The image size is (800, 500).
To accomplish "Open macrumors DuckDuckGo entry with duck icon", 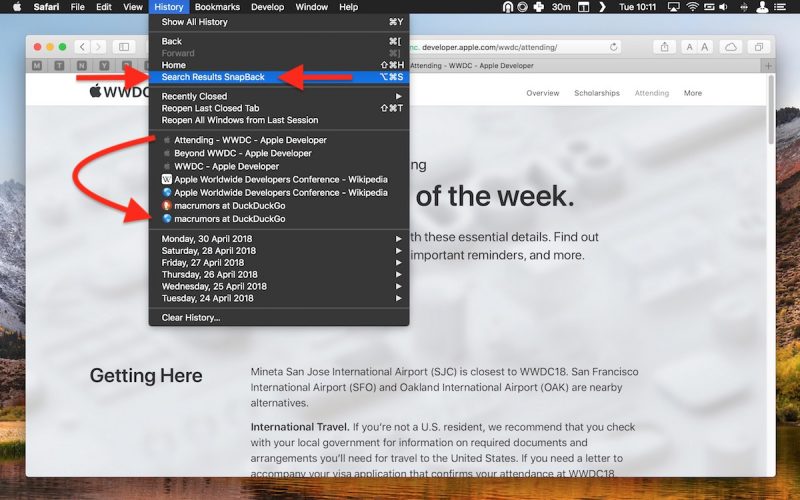I will click(x=279, y=206).
